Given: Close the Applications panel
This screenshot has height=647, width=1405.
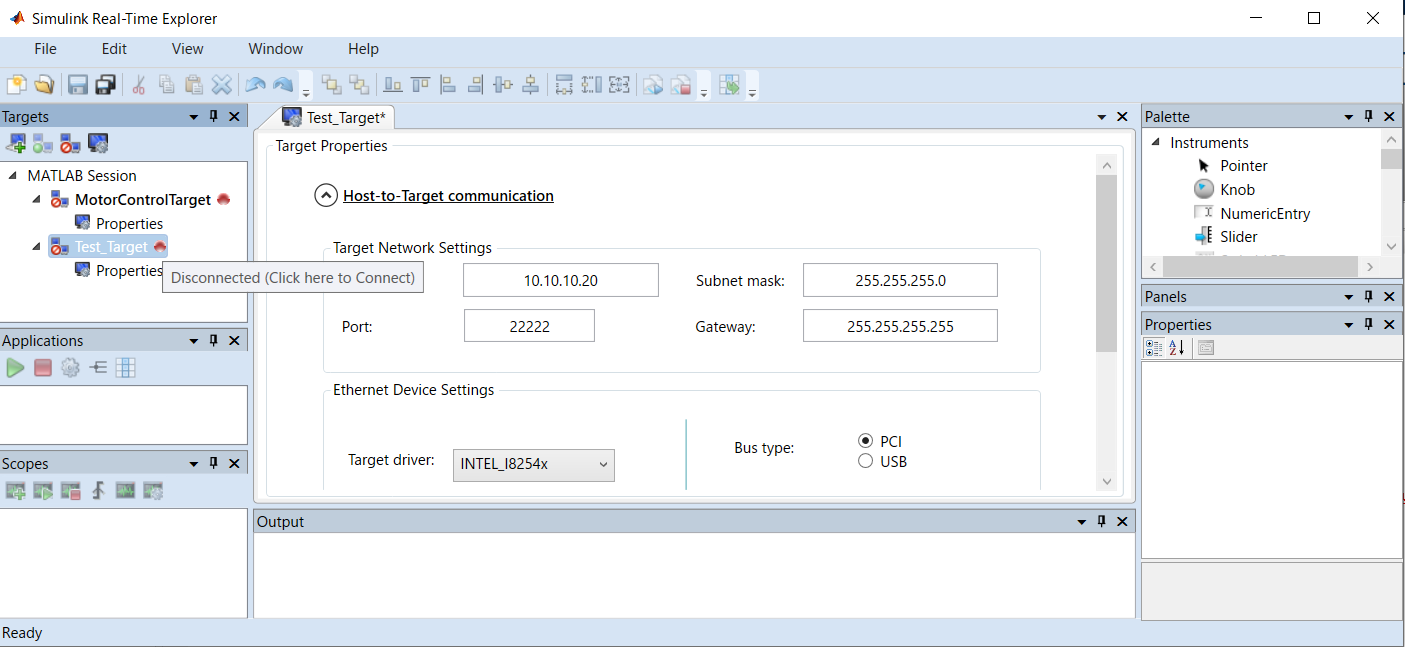Looking at the screenshot, I should coord(234,341).
